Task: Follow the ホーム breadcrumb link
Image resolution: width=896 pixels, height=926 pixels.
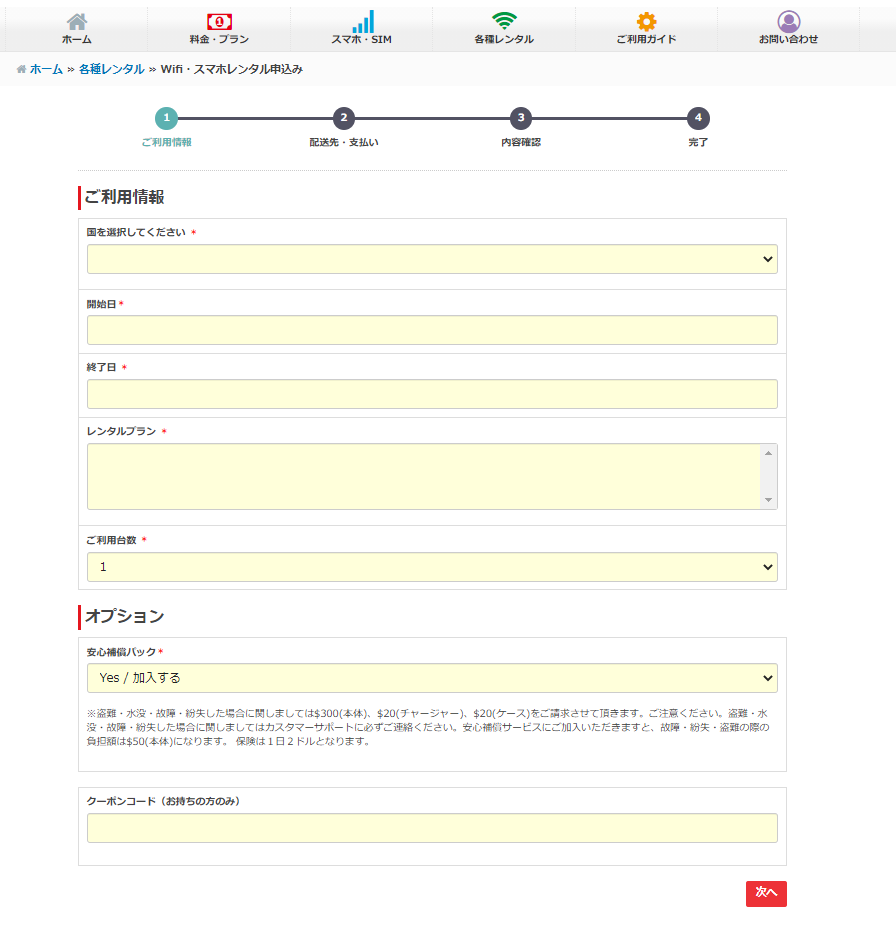Action: click(46, 69)
